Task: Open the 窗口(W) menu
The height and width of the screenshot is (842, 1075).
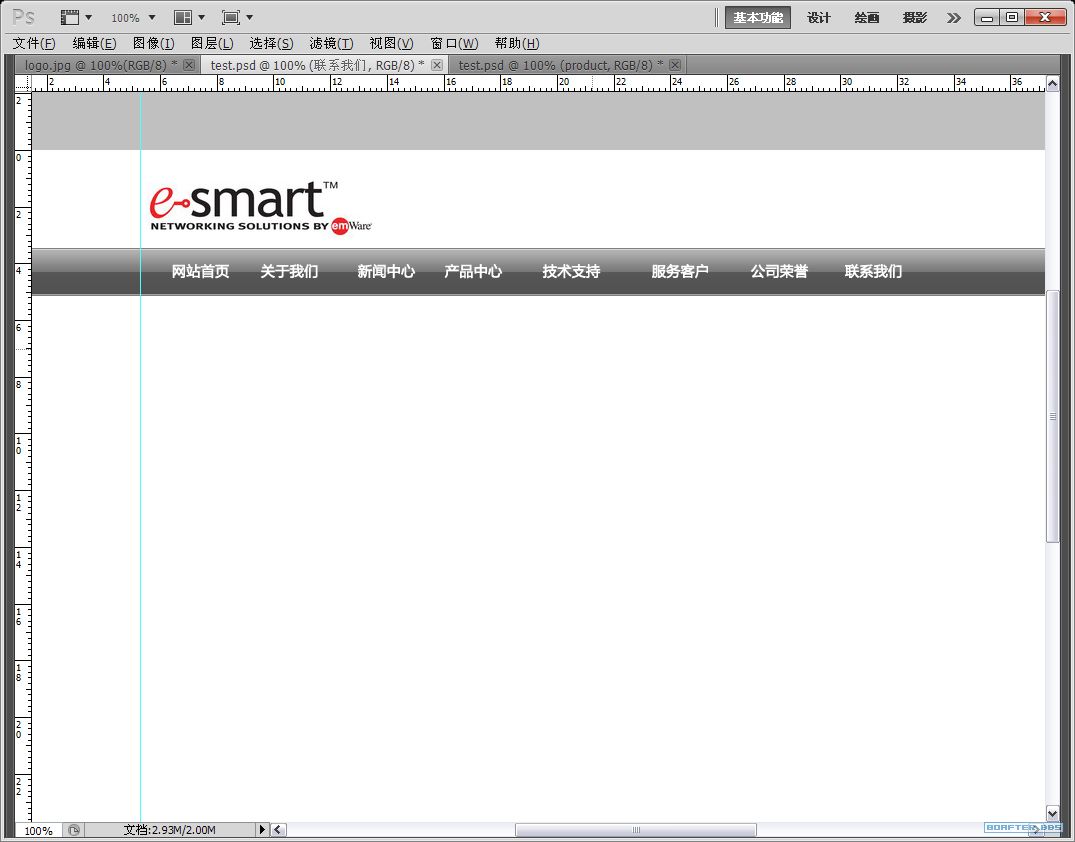Action: pos(454,43)
